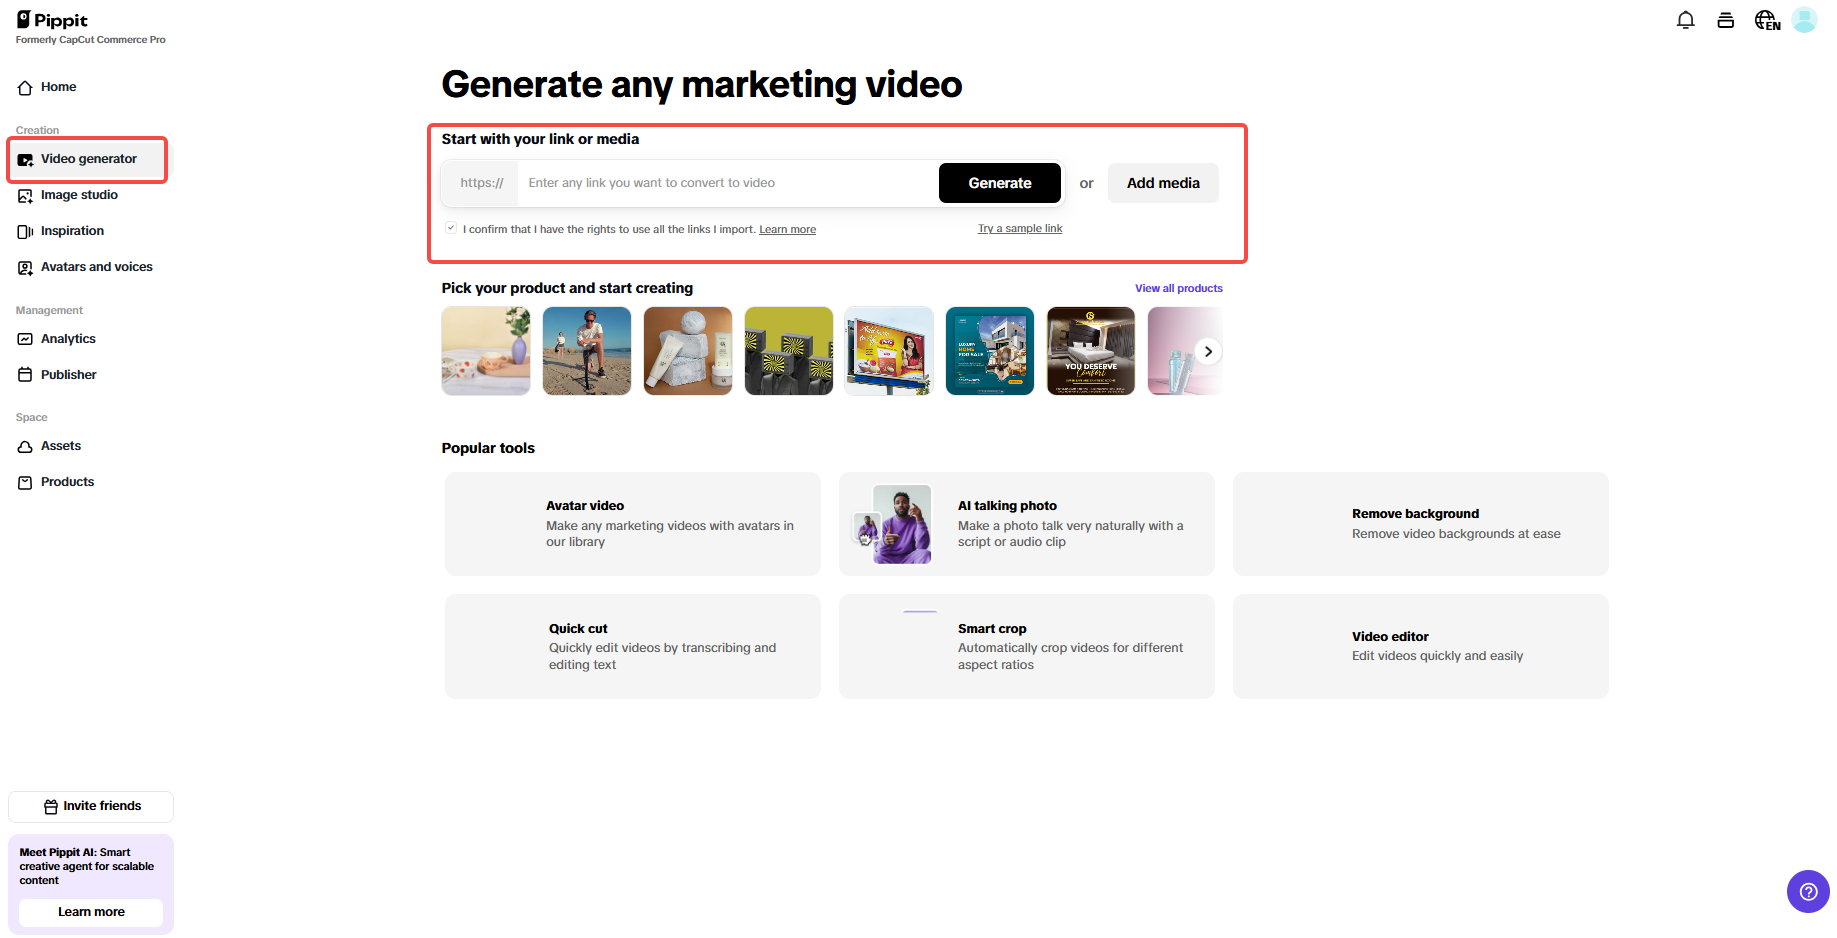Open Image studio from the Creation section
Image resolution: width=1837 pixels, height=938 pixels.
[x=79, y=195]
